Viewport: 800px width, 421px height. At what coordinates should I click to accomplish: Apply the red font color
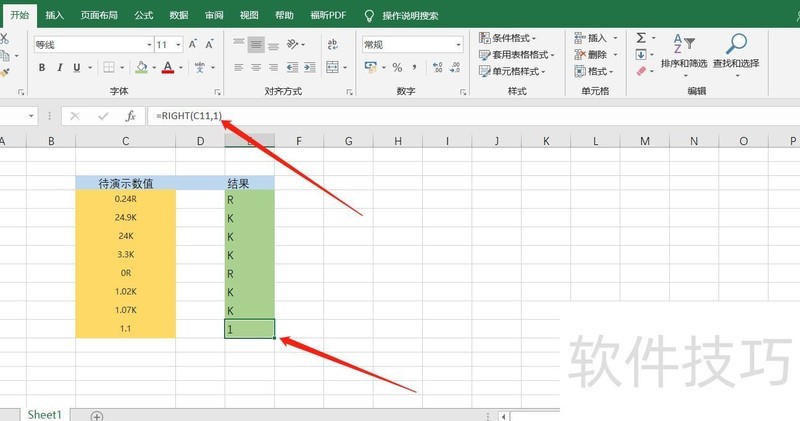pos(168,67)
